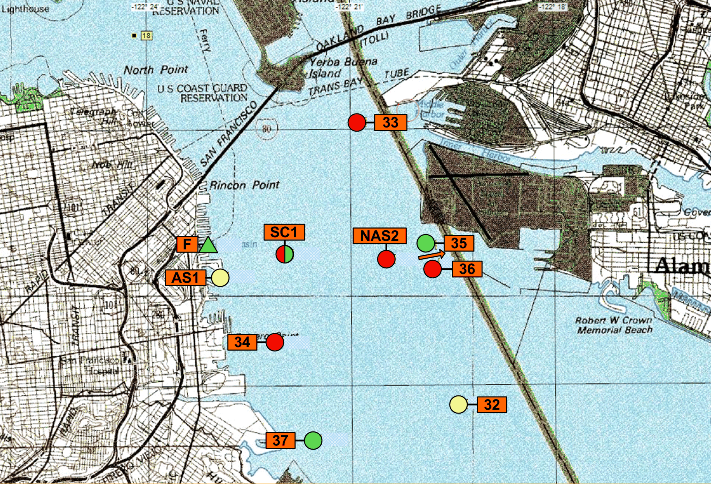
Task: Click the green circle marker for station 35
Action: [426, 244]
